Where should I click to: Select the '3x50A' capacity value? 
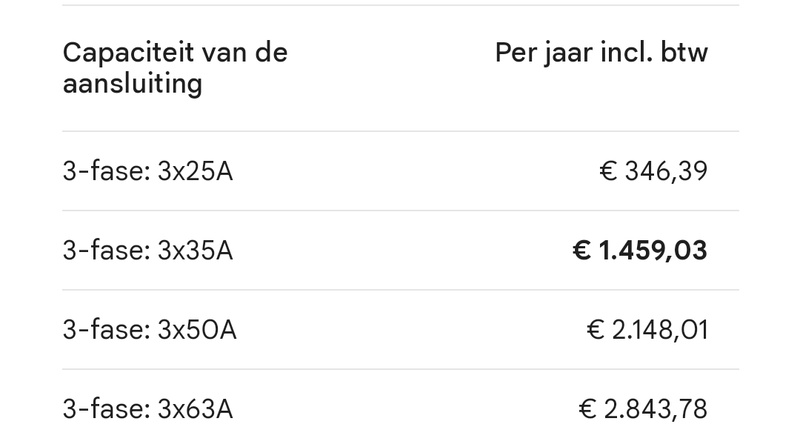tap(197, 330)
